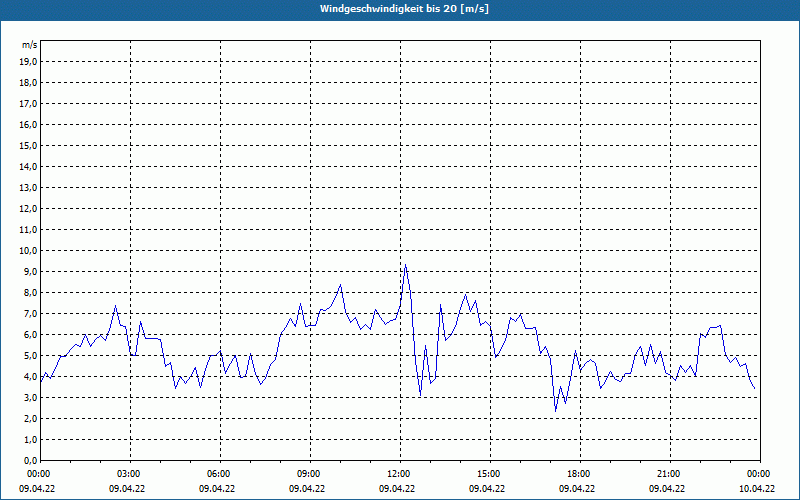Click the lowest wind speed dip before 18:00

[556, 411]
